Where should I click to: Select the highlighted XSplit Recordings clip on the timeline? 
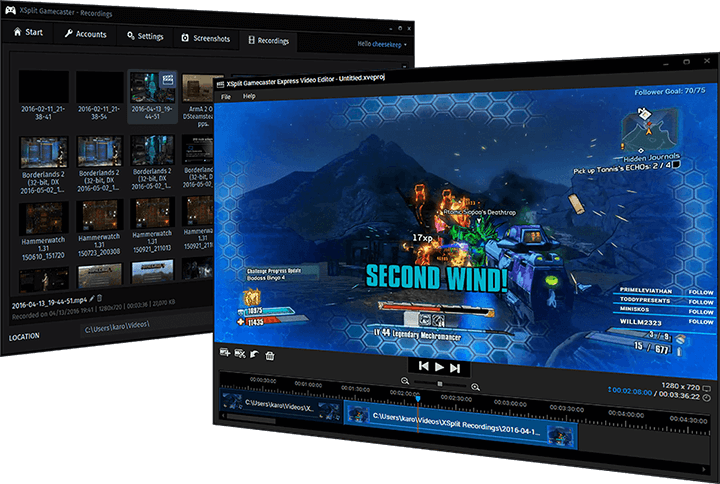[461, 425]
